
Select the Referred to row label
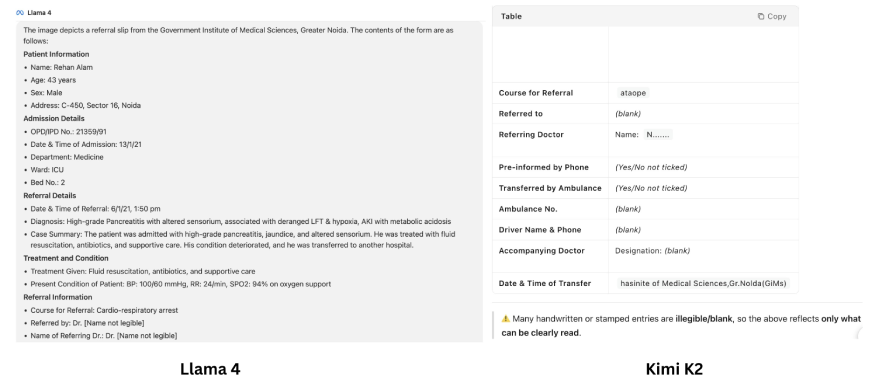521,113
